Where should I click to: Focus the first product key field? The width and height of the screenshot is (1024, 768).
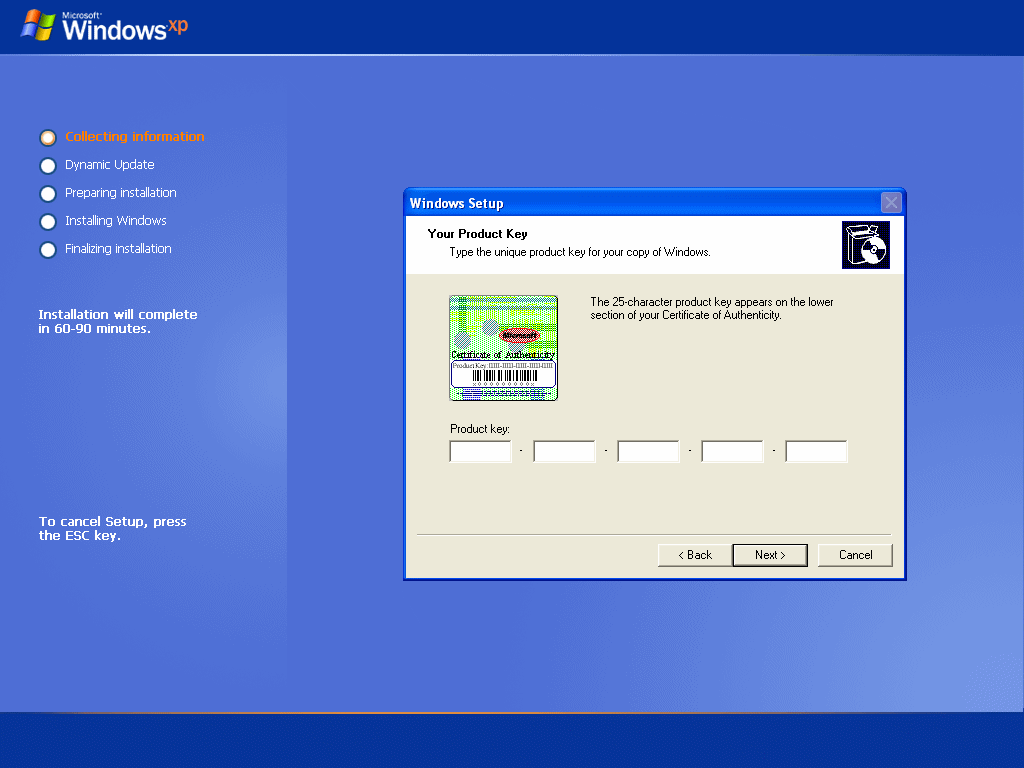(481, 451)
